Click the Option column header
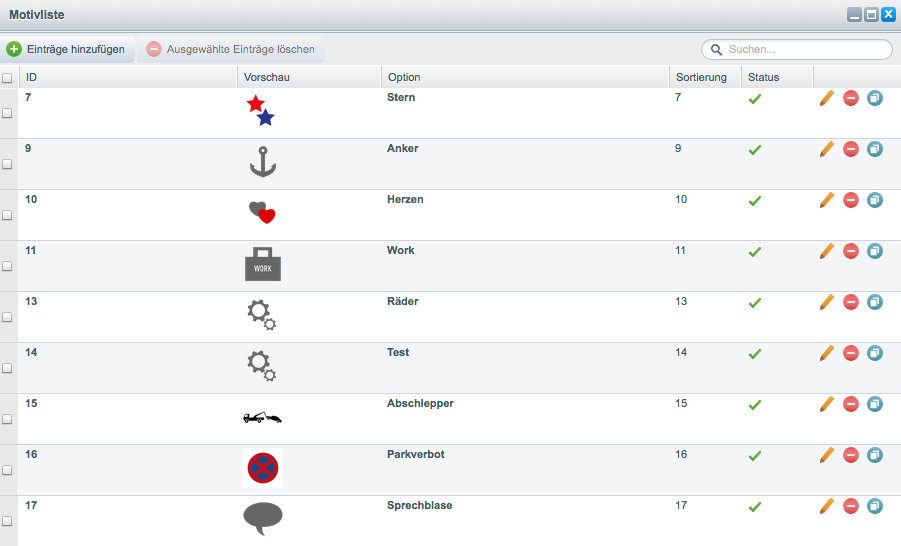Image resolution: width=901 pixels, height=546 pixels. click(x=404, y=77)
